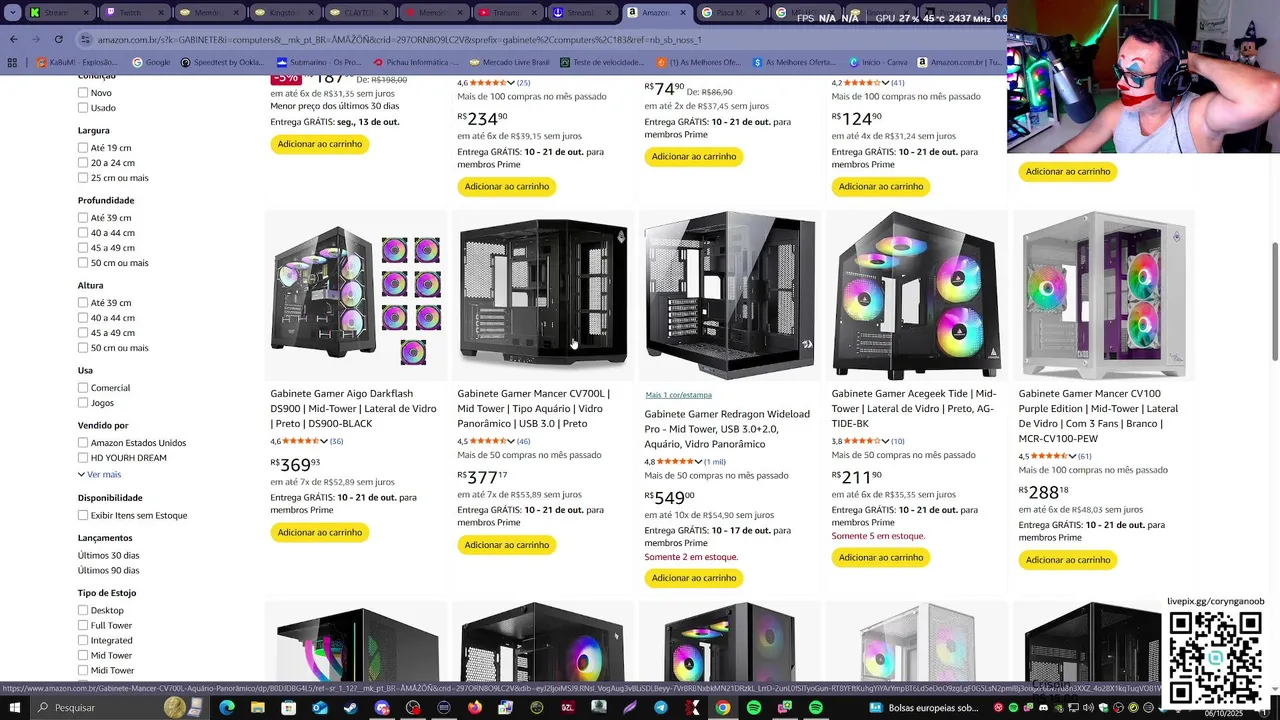The width and height of the screenshot is (1280, 720).
Task: Add Aigo Darkflash DS900 to cart
Action: 320,532
